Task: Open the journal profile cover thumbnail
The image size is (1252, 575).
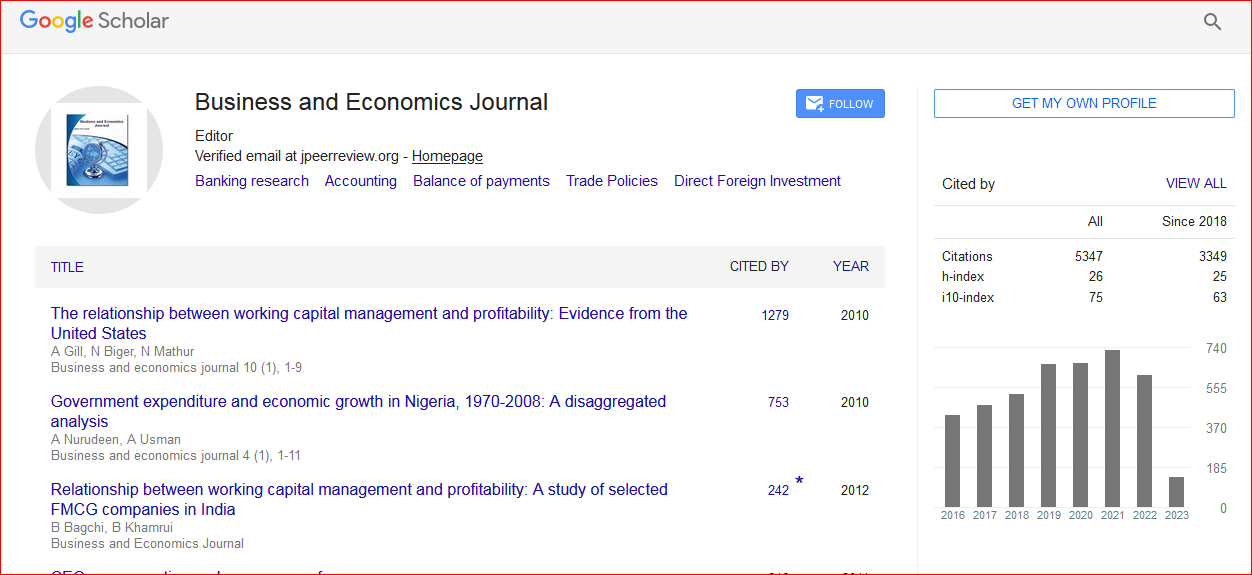Action: click(x=99, y=150)
